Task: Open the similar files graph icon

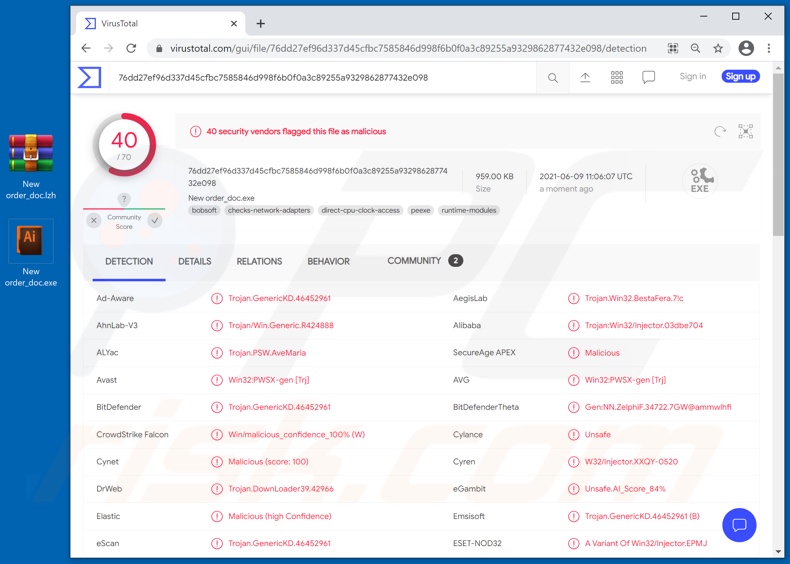Action: 746,131
